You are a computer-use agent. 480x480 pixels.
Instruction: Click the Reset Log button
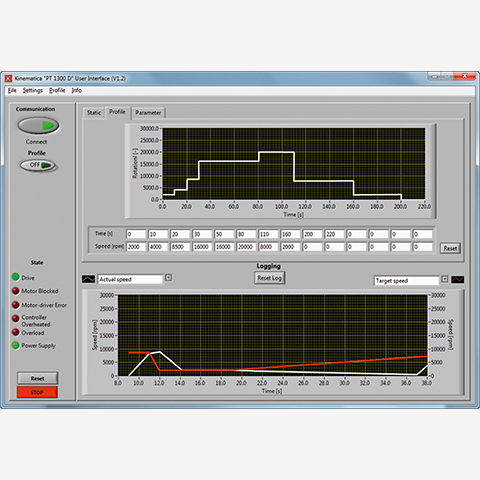269,278
